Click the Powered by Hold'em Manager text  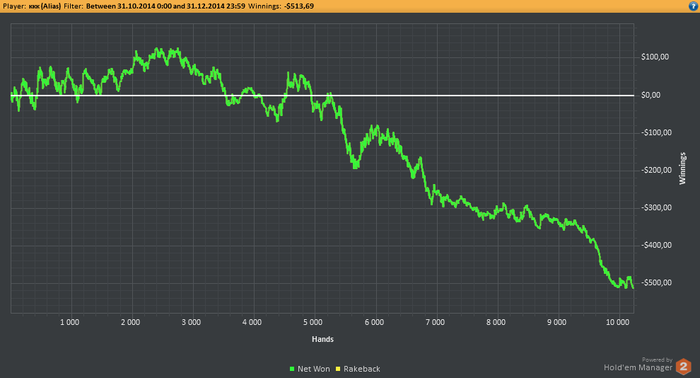[638, 365]
